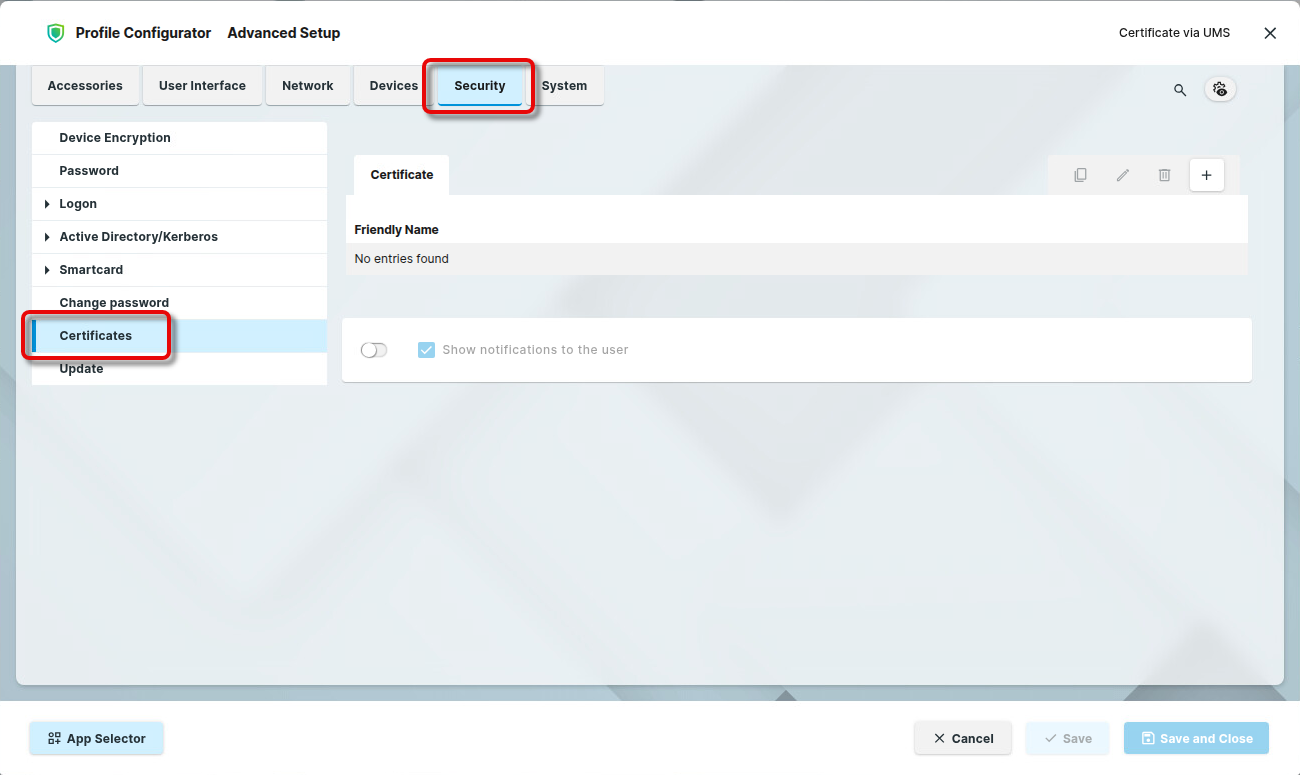Viewport: 1300px width, 775px height.
Task: Expand the Smartcard tree node
Action: [x=47, y=270]
